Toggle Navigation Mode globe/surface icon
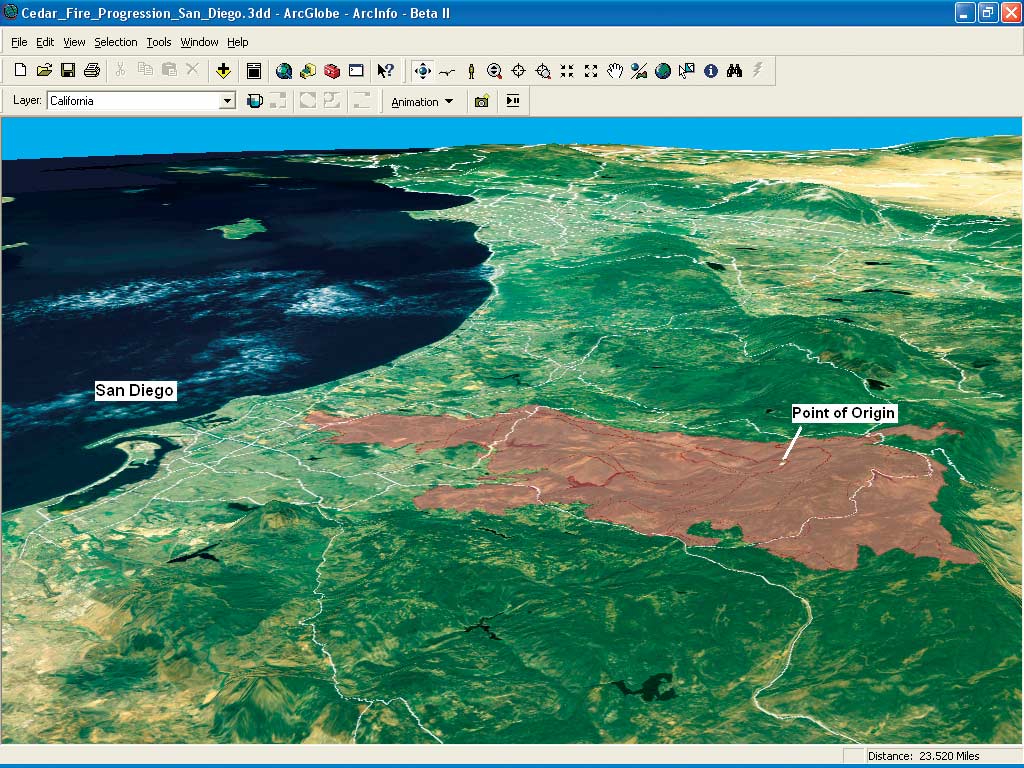The image size is (1024, 768). (x=639, y=71)
